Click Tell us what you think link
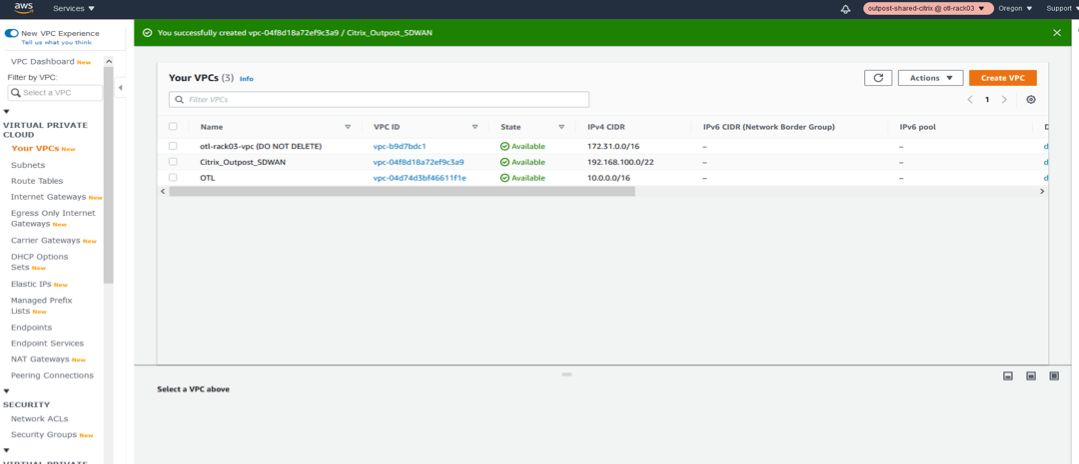This screenshot has height=464, width=1079. [56, 42]
